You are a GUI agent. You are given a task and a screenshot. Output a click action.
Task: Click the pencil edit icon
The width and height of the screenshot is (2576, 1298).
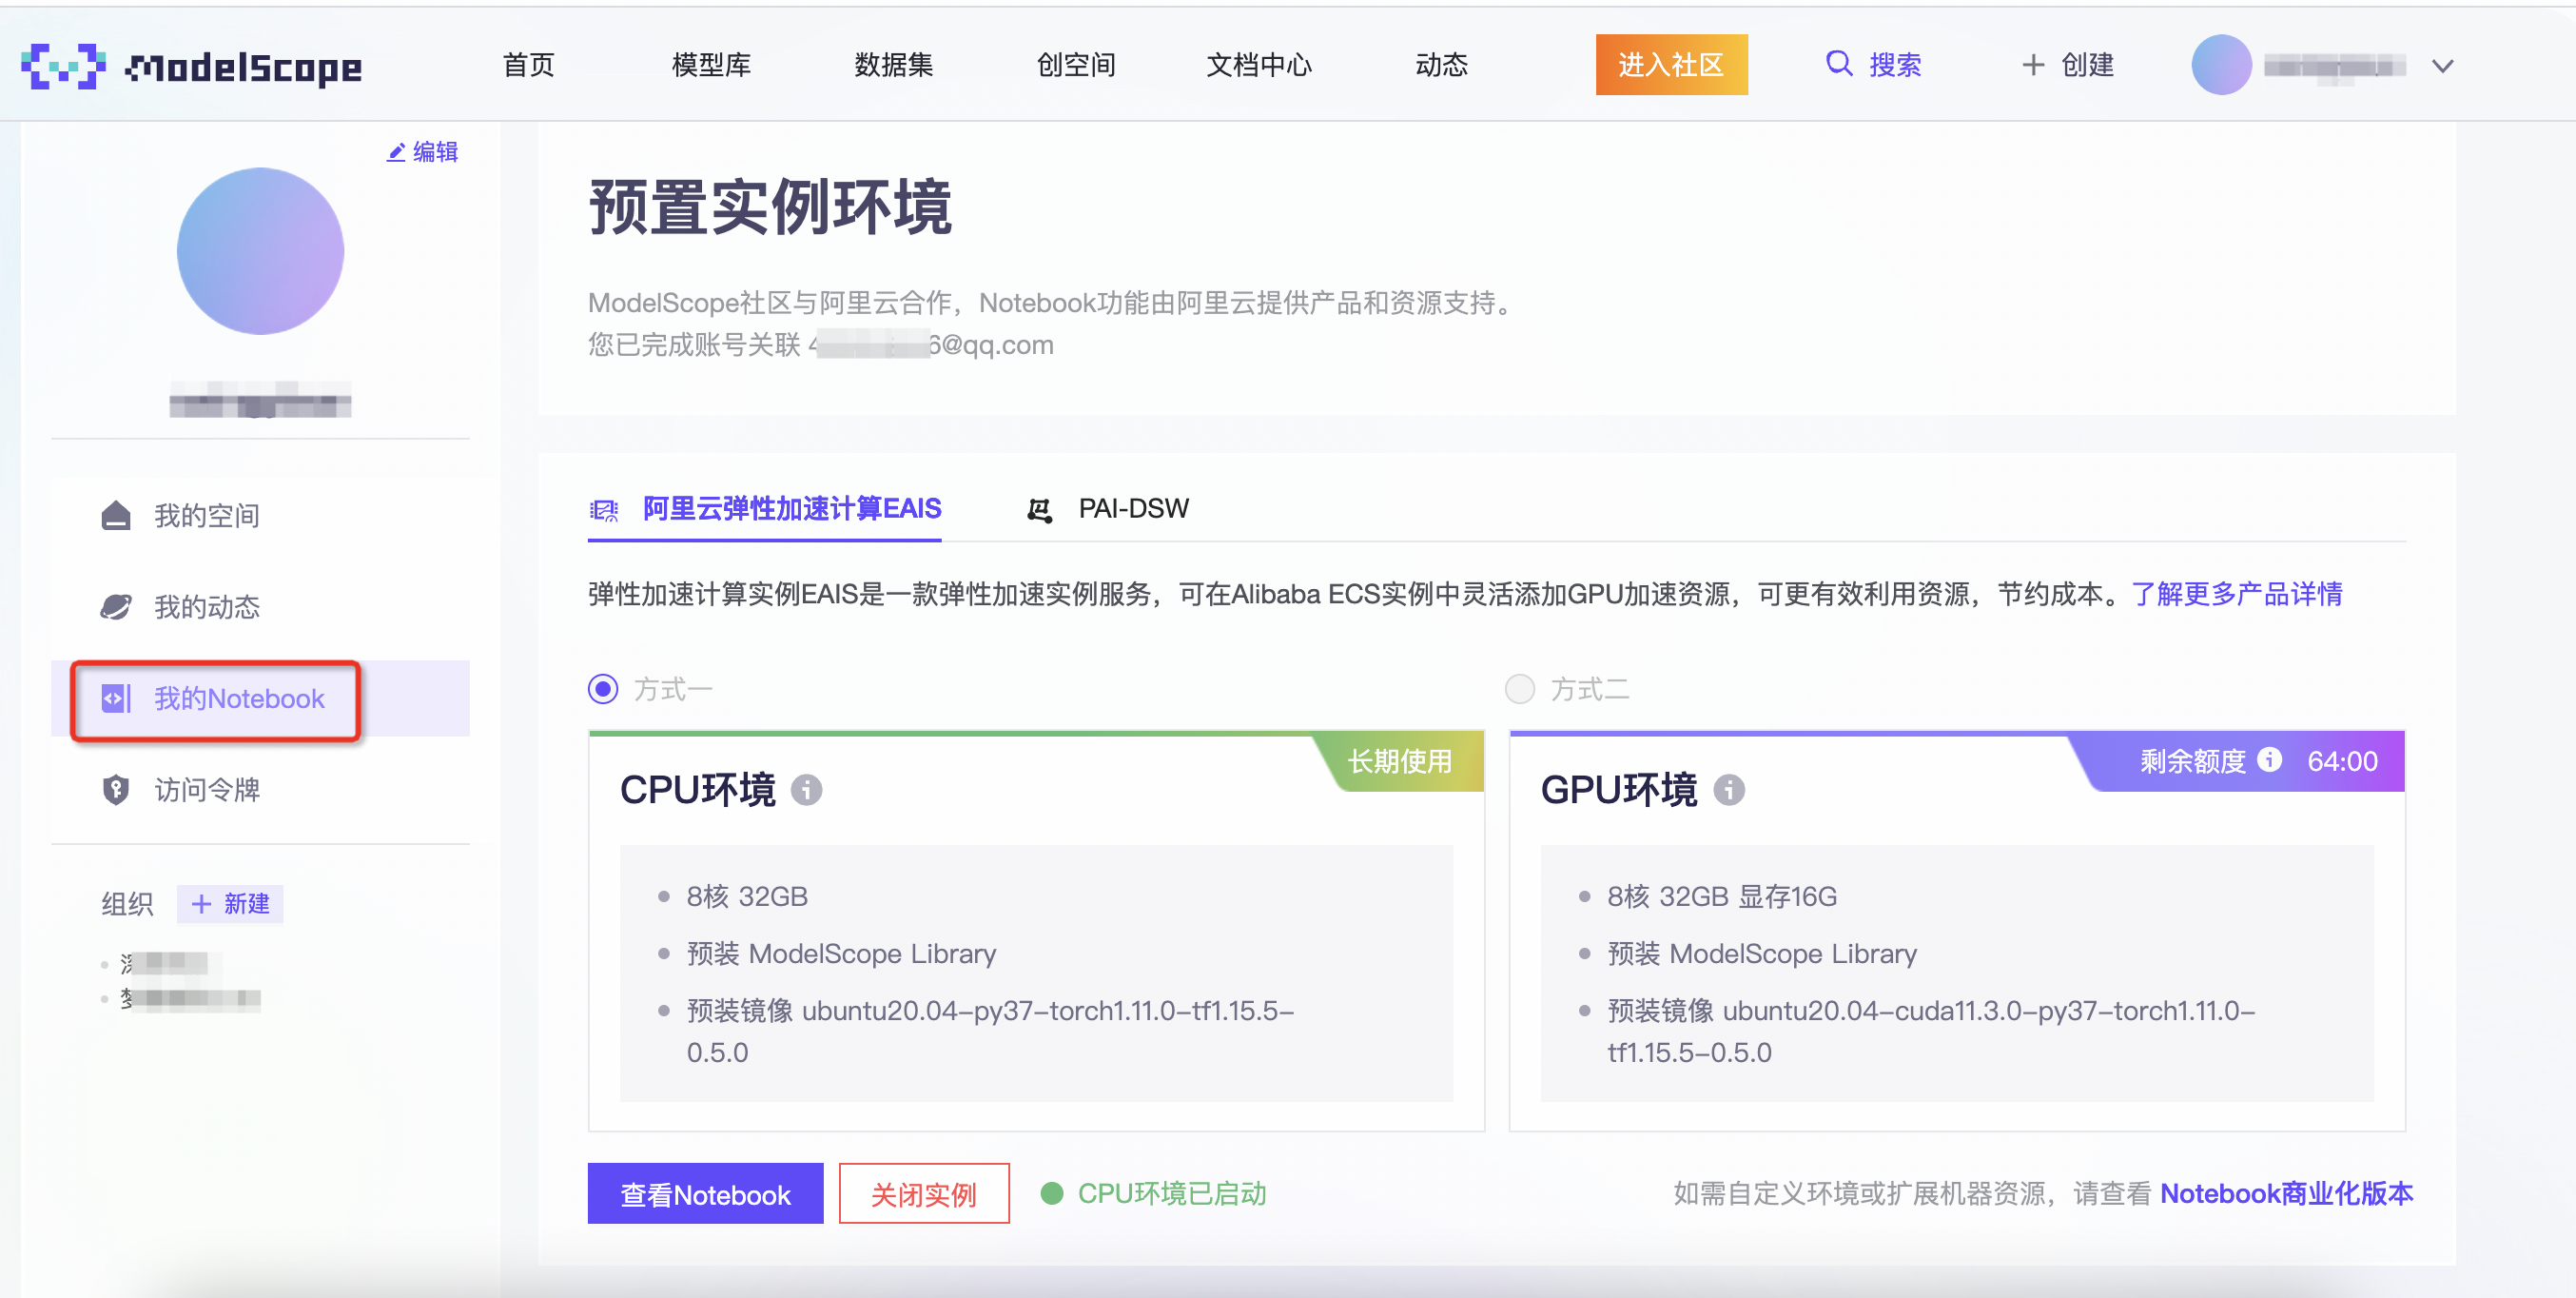(x=397, y=152)
